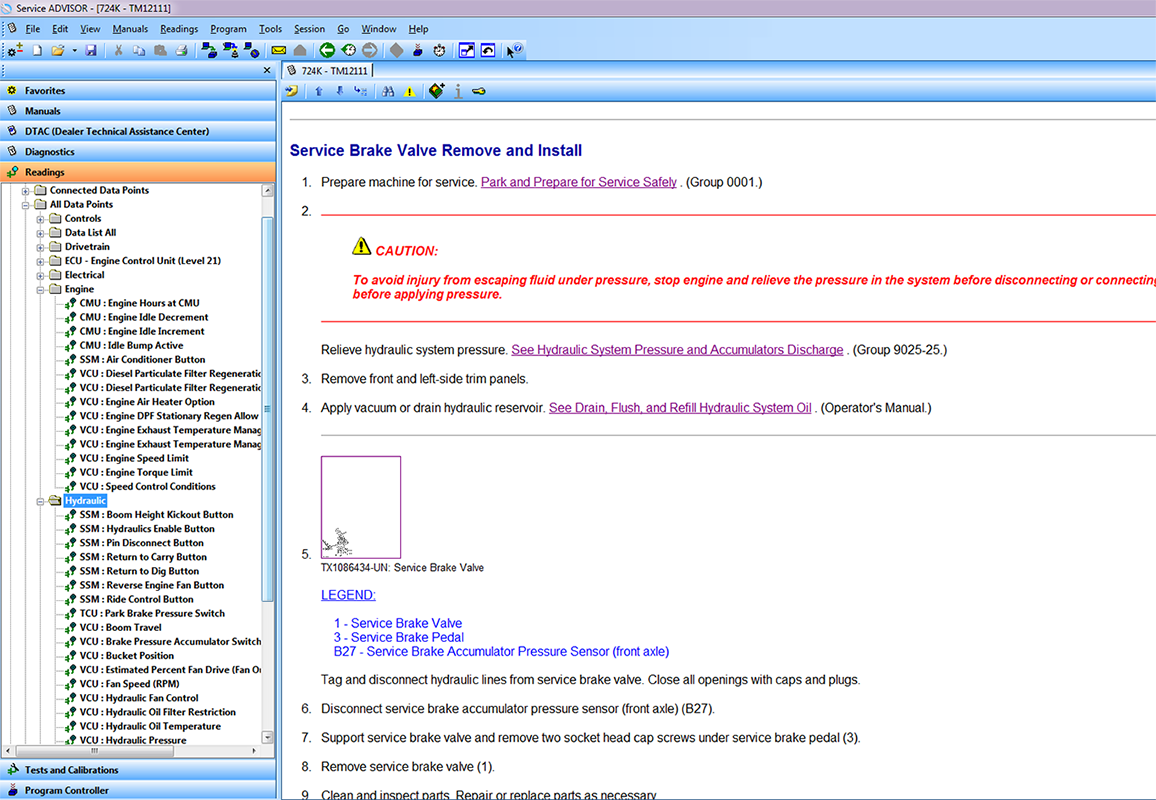
Task: Open Drain, Flush, and Refill Hydraulic System Oil link
Action: (x=680, y=408)
